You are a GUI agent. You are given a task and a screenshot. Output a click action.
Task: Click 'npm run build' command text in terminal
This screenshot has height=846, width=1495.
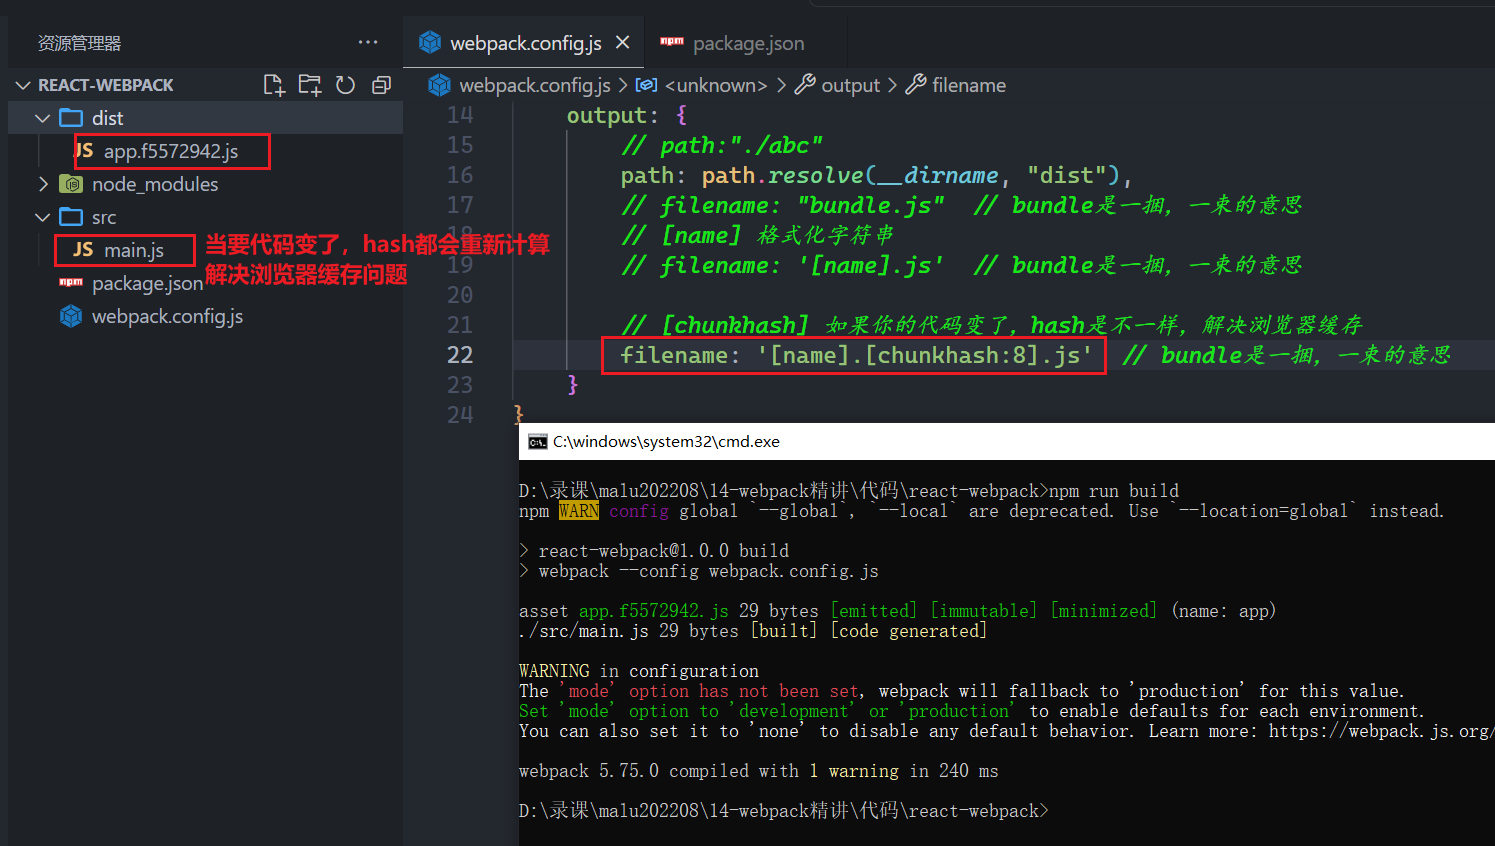pos(1113,491)
